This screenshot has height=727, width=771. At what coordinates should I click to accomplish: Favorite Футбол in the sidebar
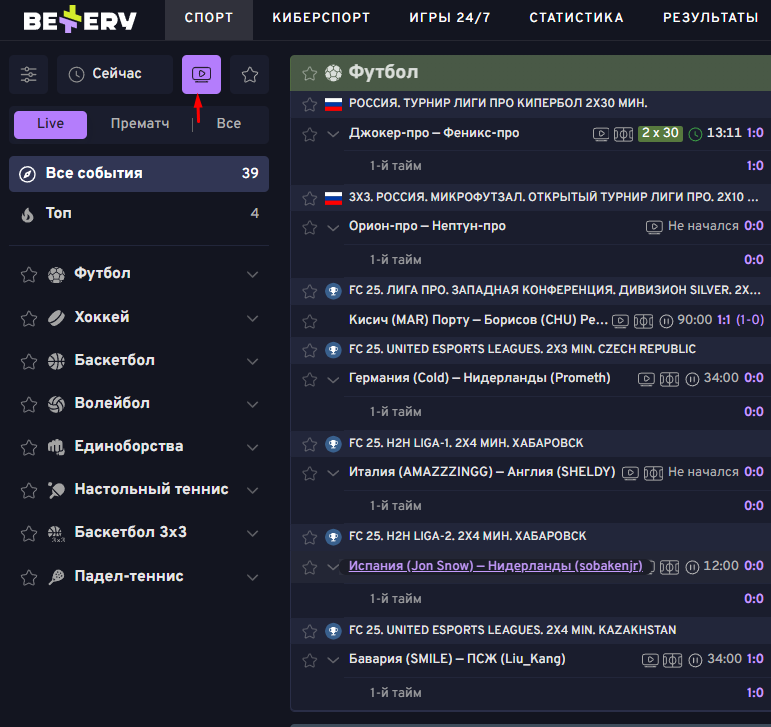(29, 274)
